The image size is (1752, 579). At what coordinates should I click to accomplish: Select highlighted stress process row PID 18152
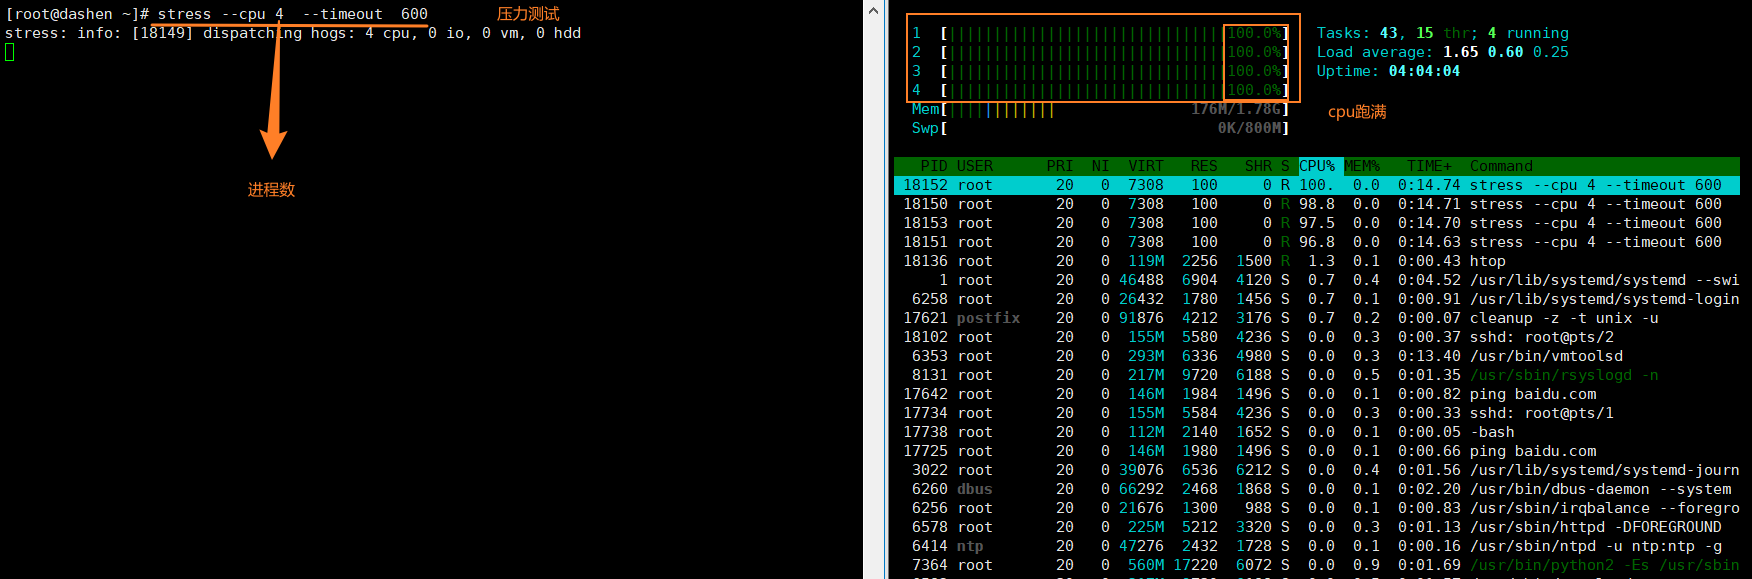click(x=1317, y=185)
